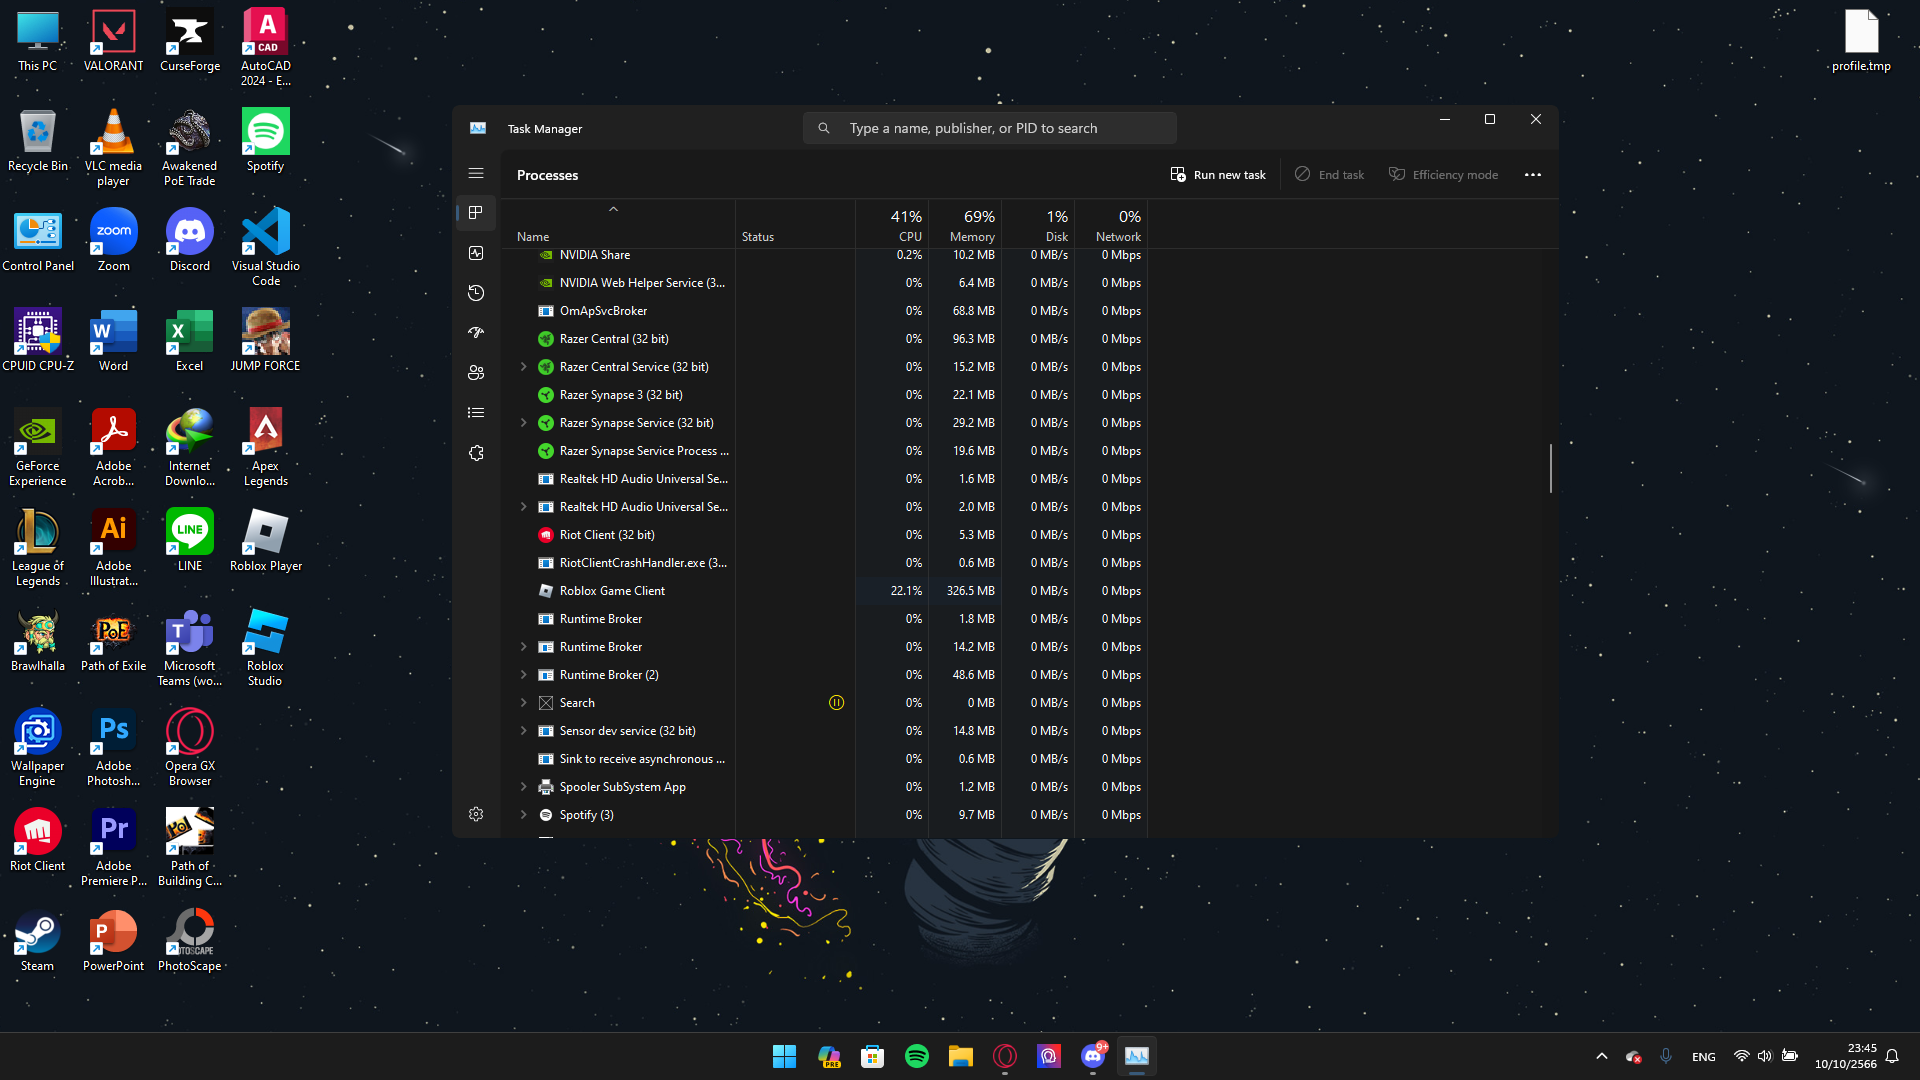1920x1080 pixels.
Task: Open Spotify from the taskbar
Action: (x=916, y=1056)
